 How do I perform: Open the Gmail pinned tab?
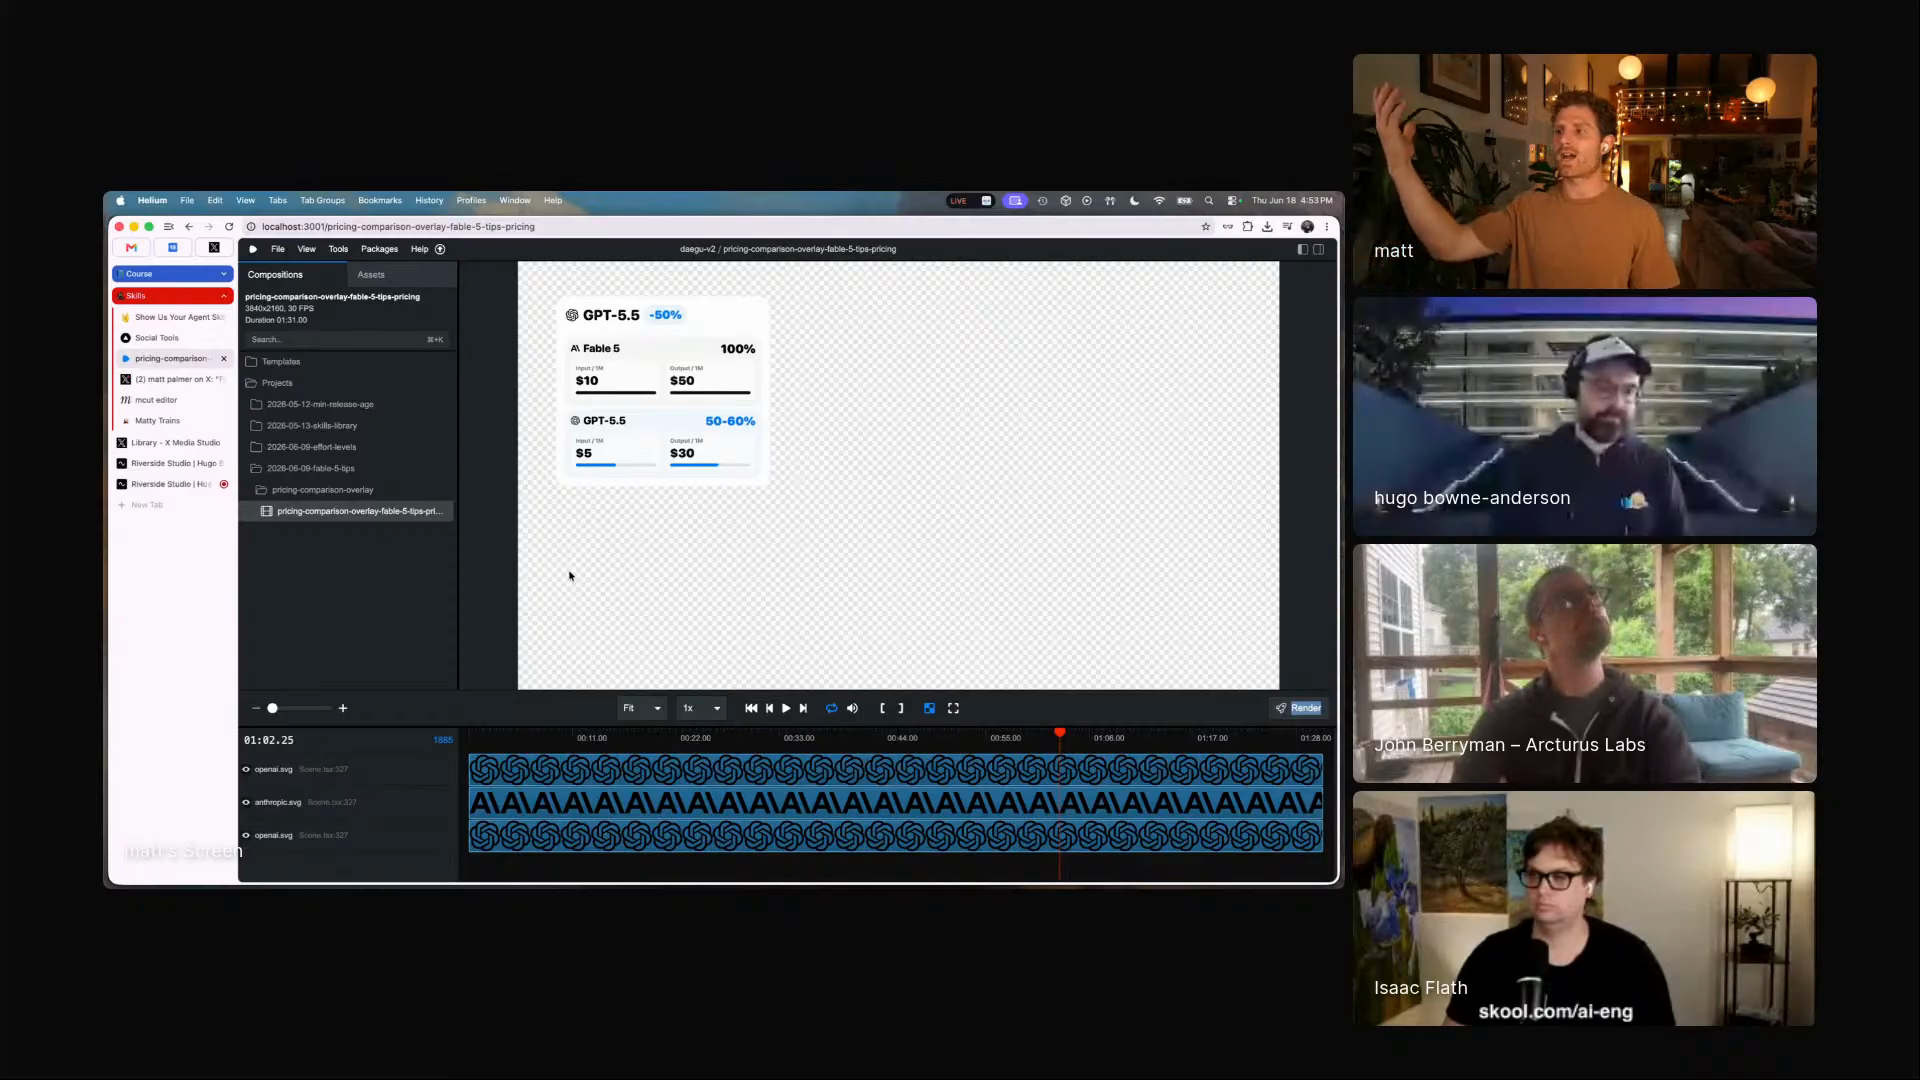(131, 247)
